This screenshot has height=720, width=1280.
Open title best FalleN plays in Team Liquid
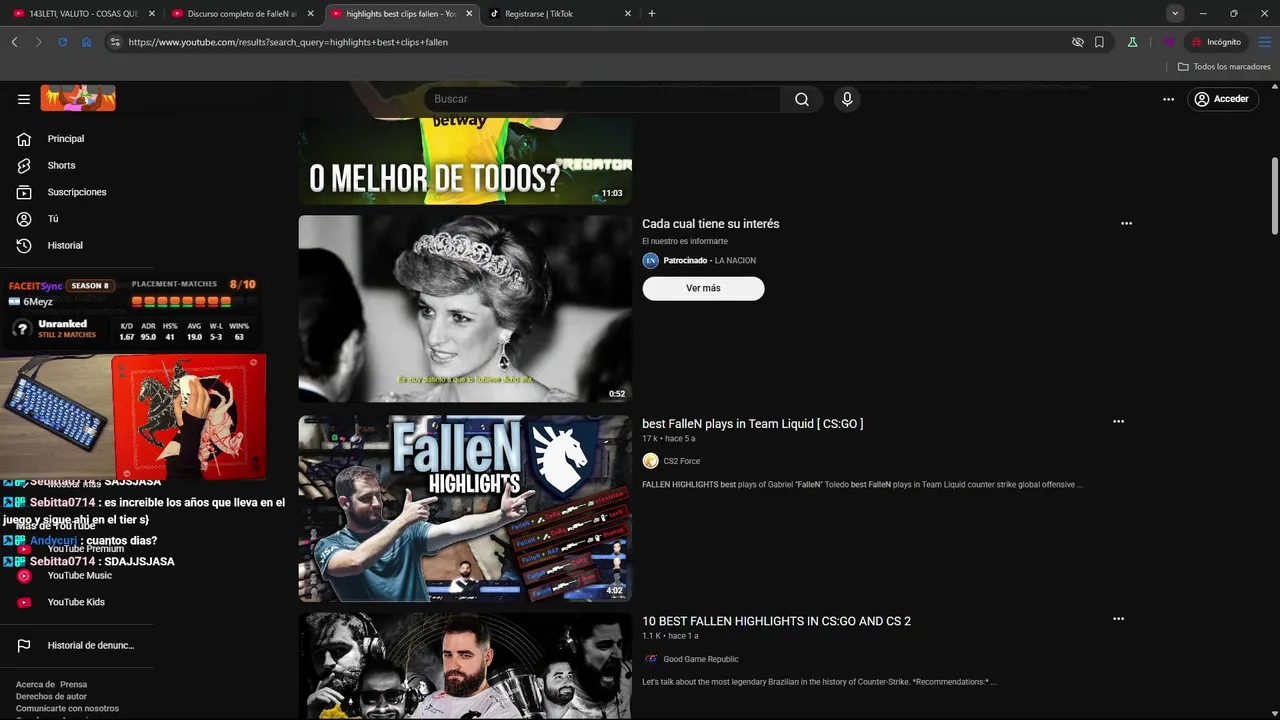(752, 424)
